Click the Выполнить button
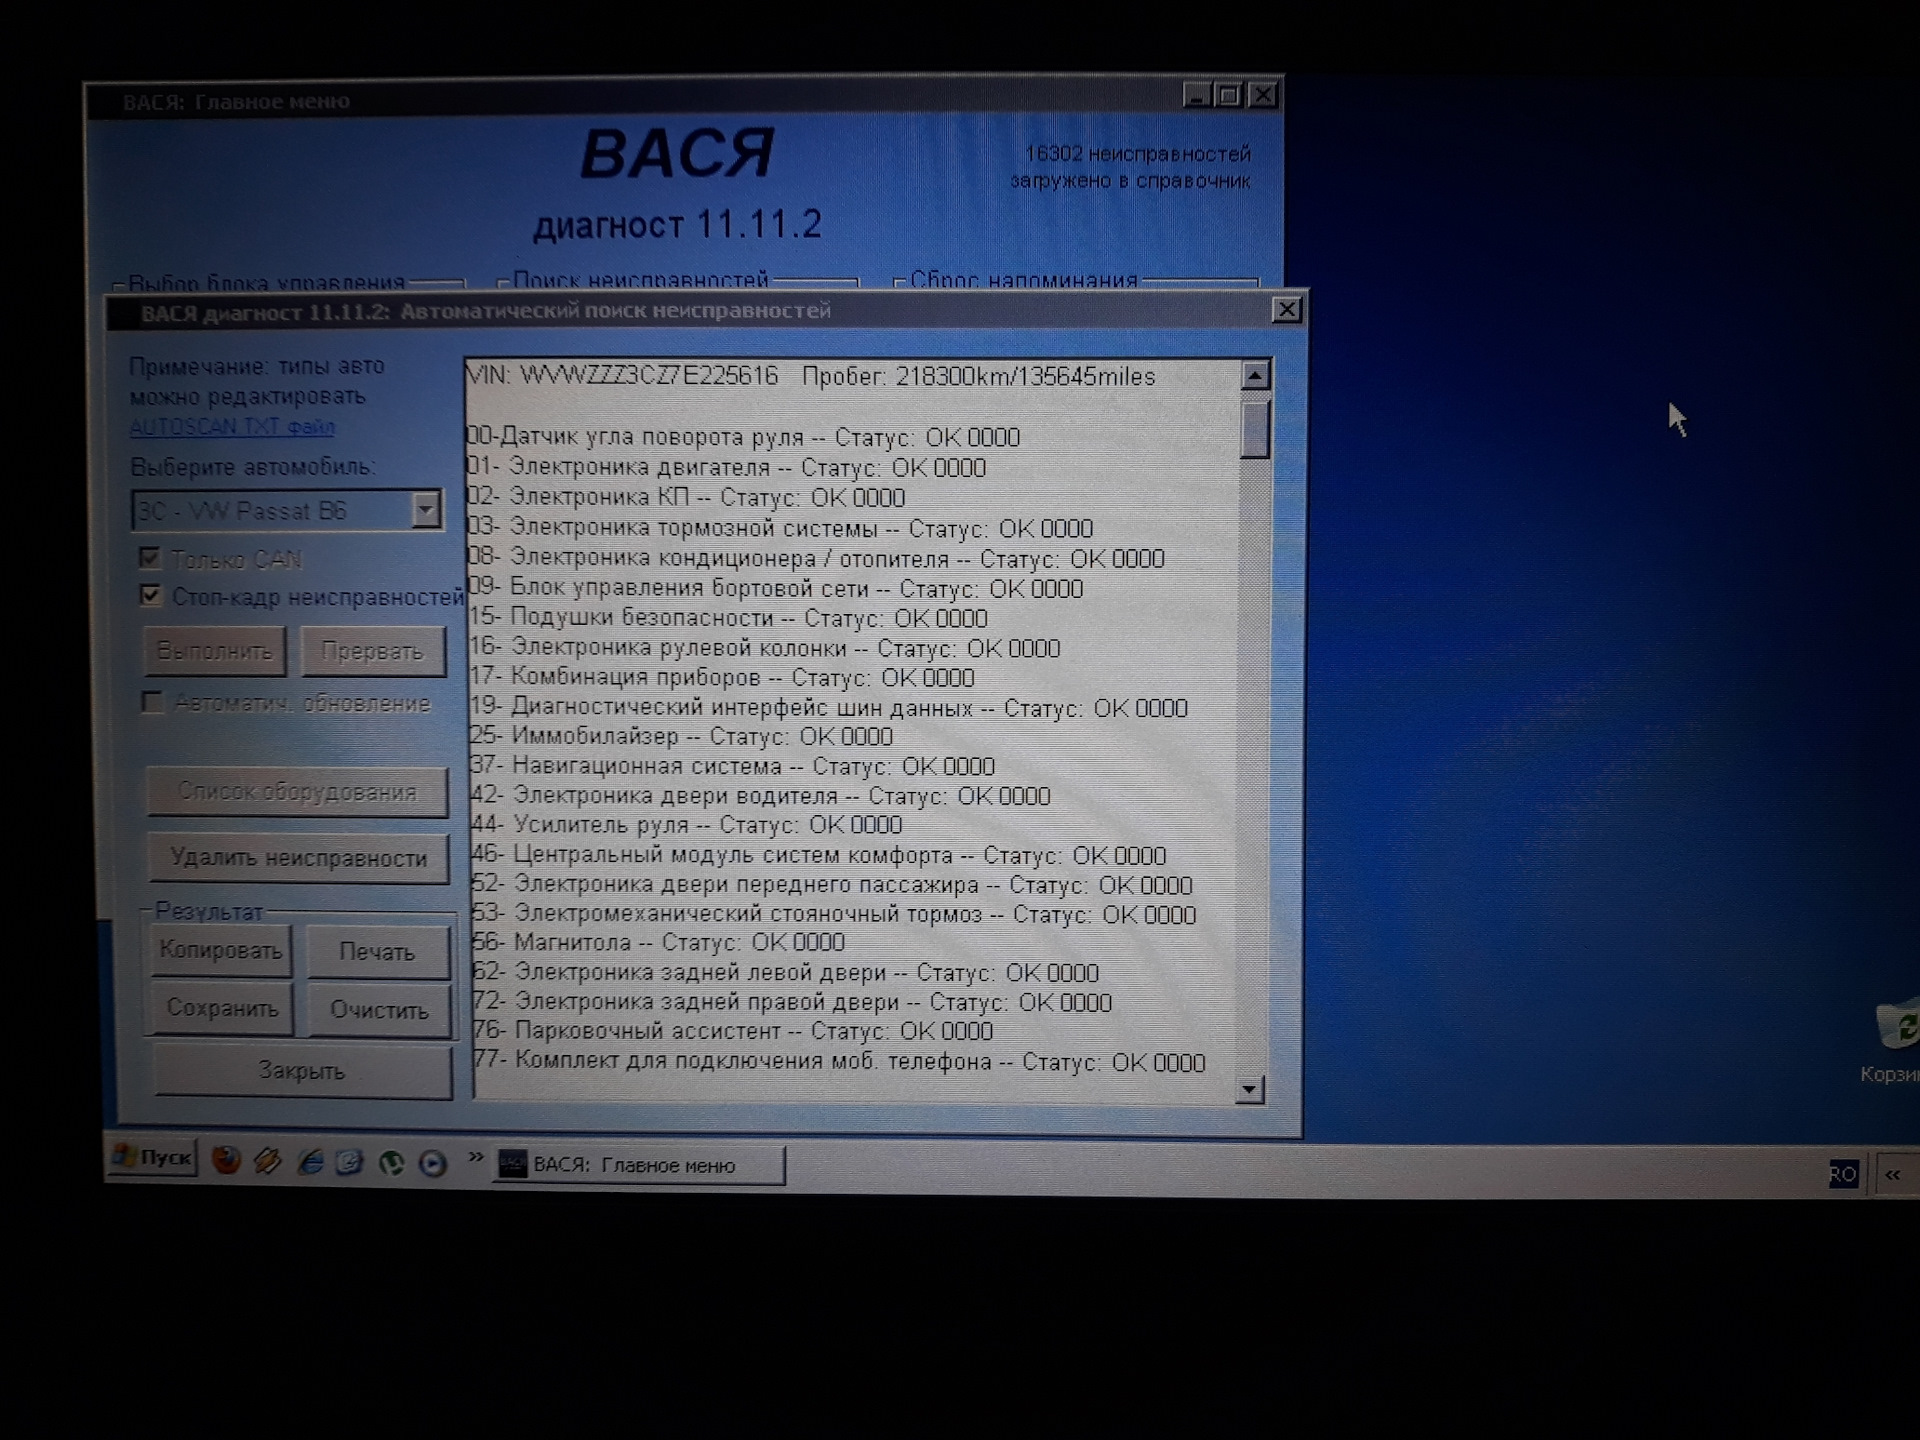The image size is (1920, 1440). 215,651
